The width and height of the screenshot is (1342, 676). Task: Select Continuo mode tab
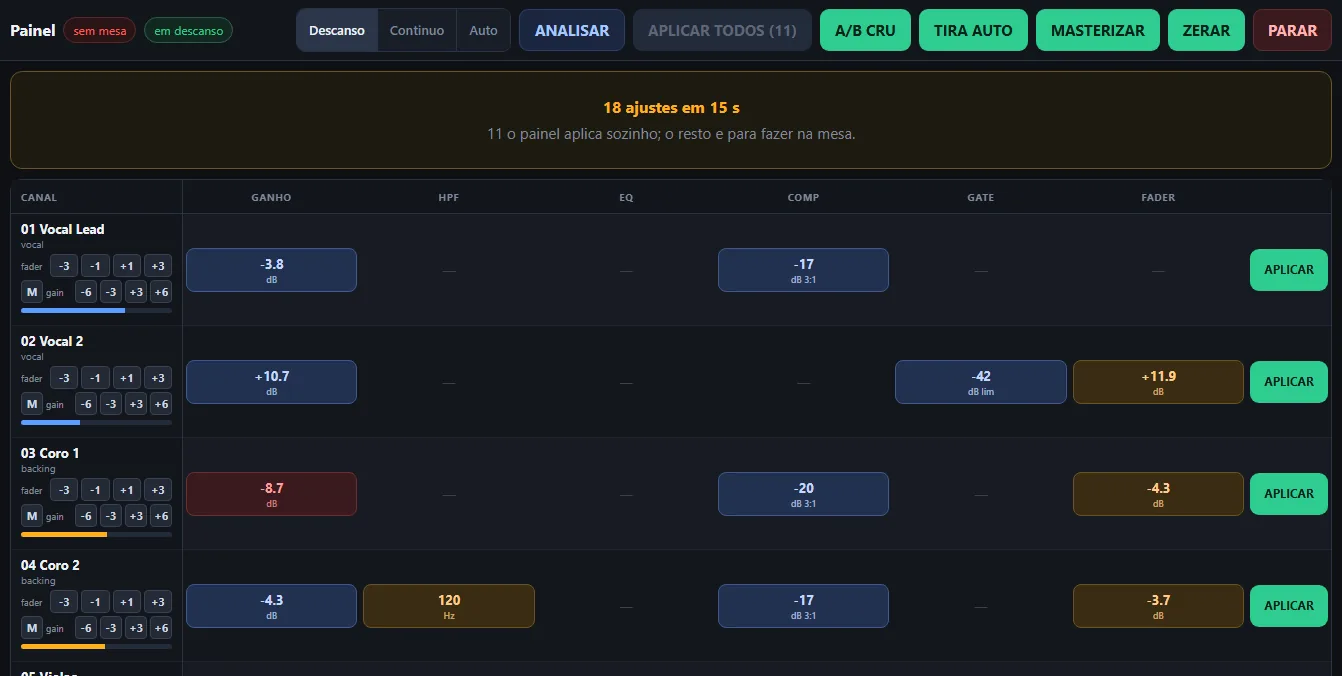[x=417, y=30]
